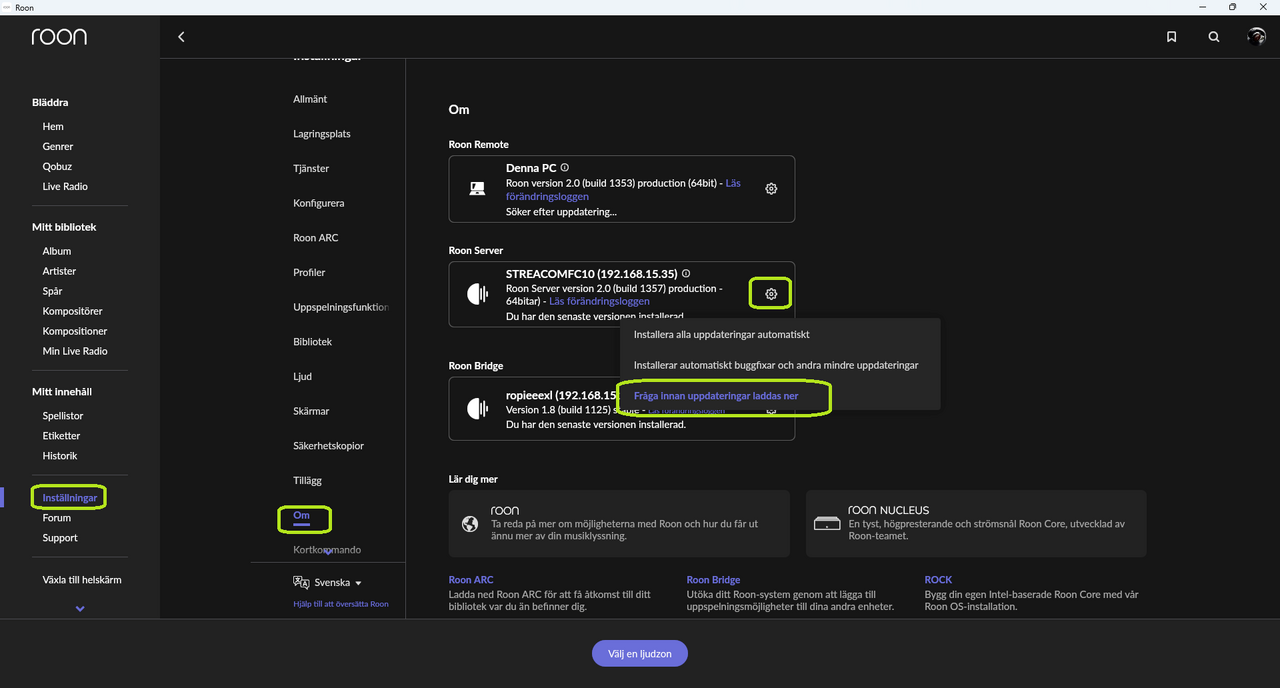Open Tjänster settings tab
Viewport: 1280px width, 688px height.
point(311,168)
